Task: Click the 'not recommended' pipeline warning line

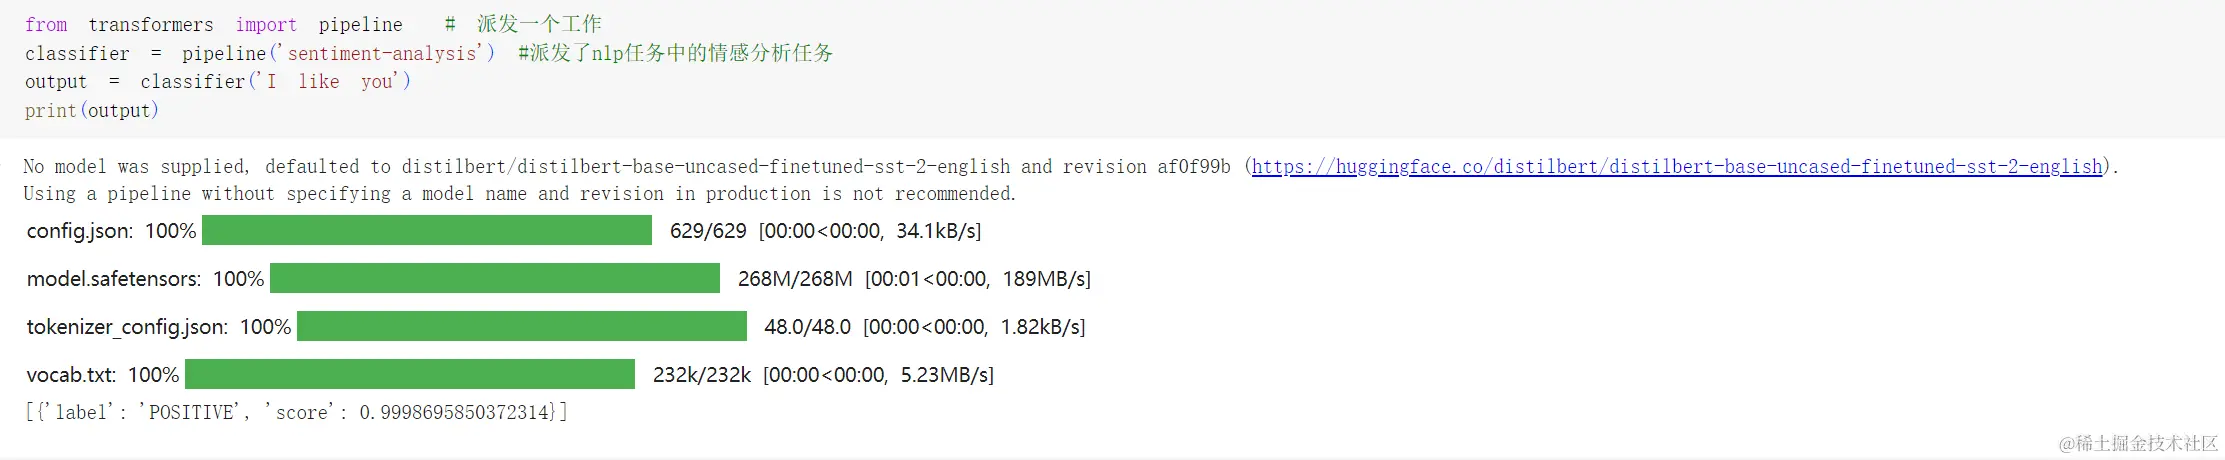Action: [518, 194]
